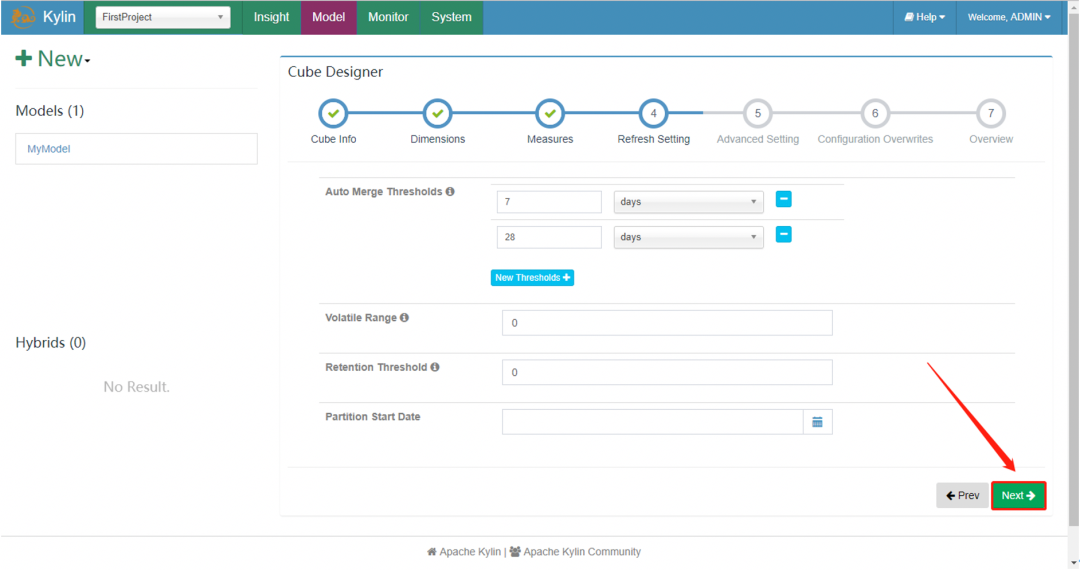Viewport: 1080px width, 570px height.
Task: Jump to step 7 Overview circle
Action: pos(990,114)
